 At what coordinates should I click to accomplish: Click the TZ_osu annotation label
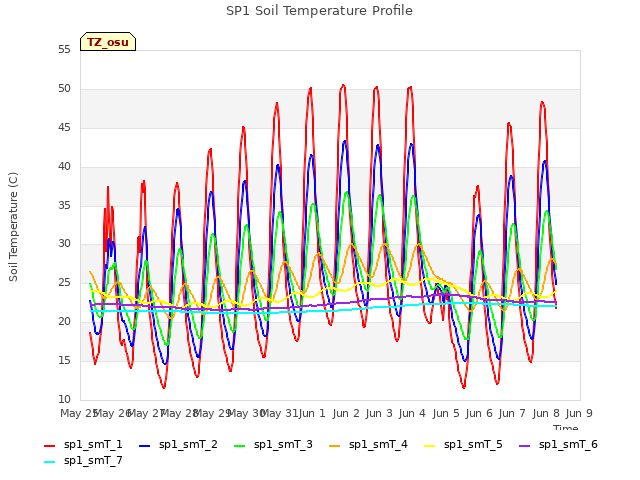click(108, 42)
